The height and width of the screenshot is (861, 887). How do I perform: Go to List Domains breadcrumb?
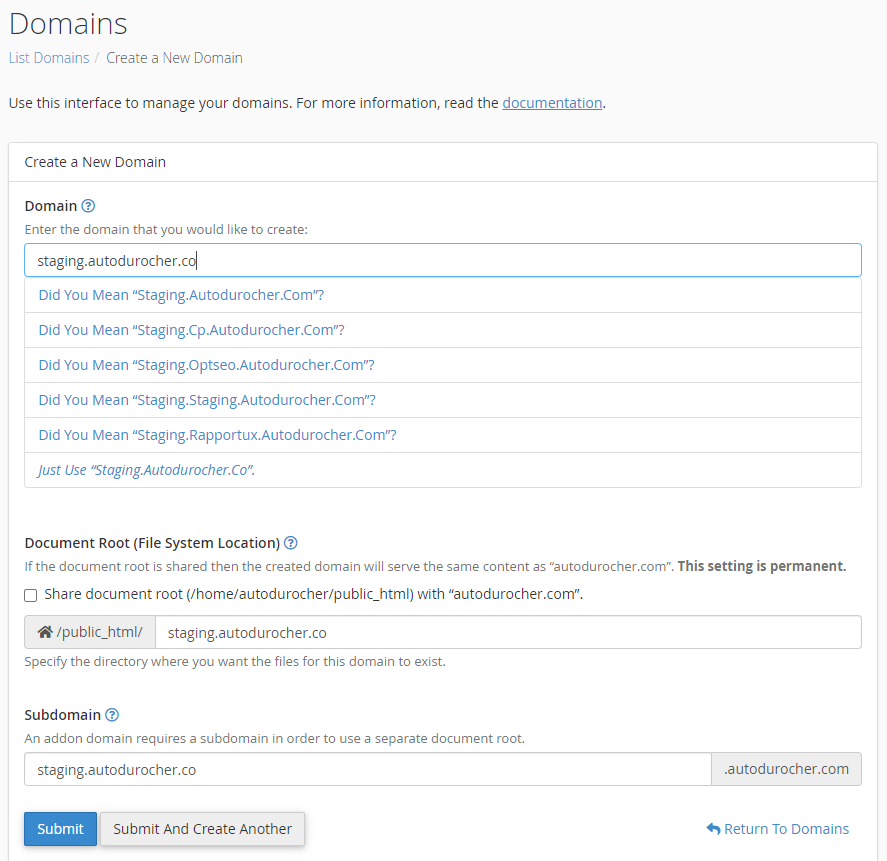point(49,58)
